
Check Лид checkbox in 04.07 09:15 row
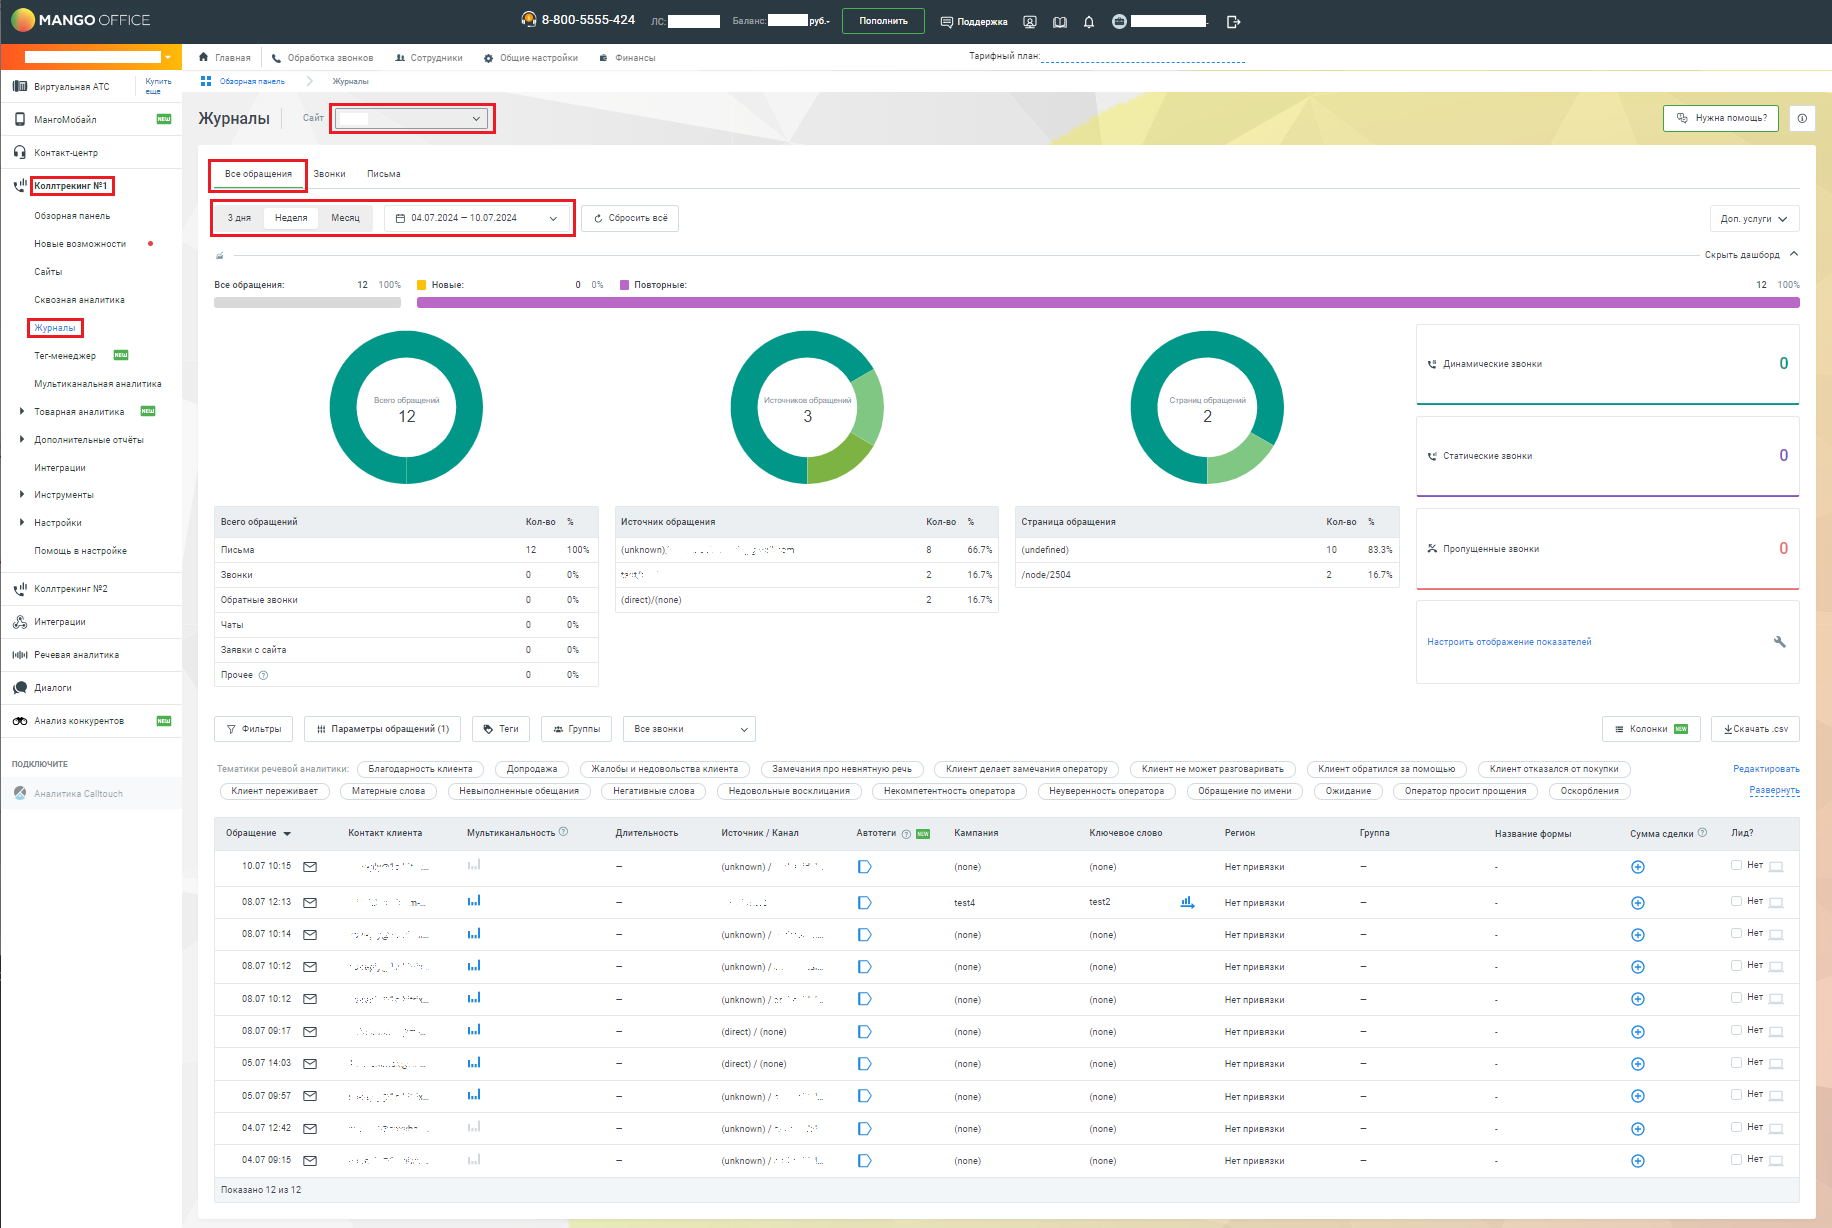pos(1737,1159)
